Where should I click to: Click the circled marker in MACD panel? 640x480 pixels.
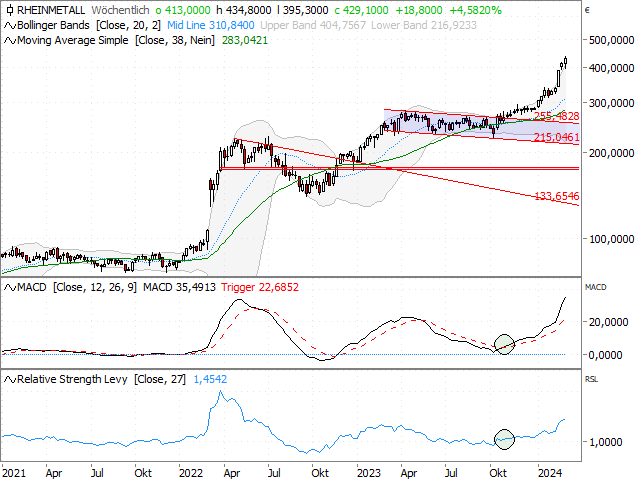tap(504, 344)
